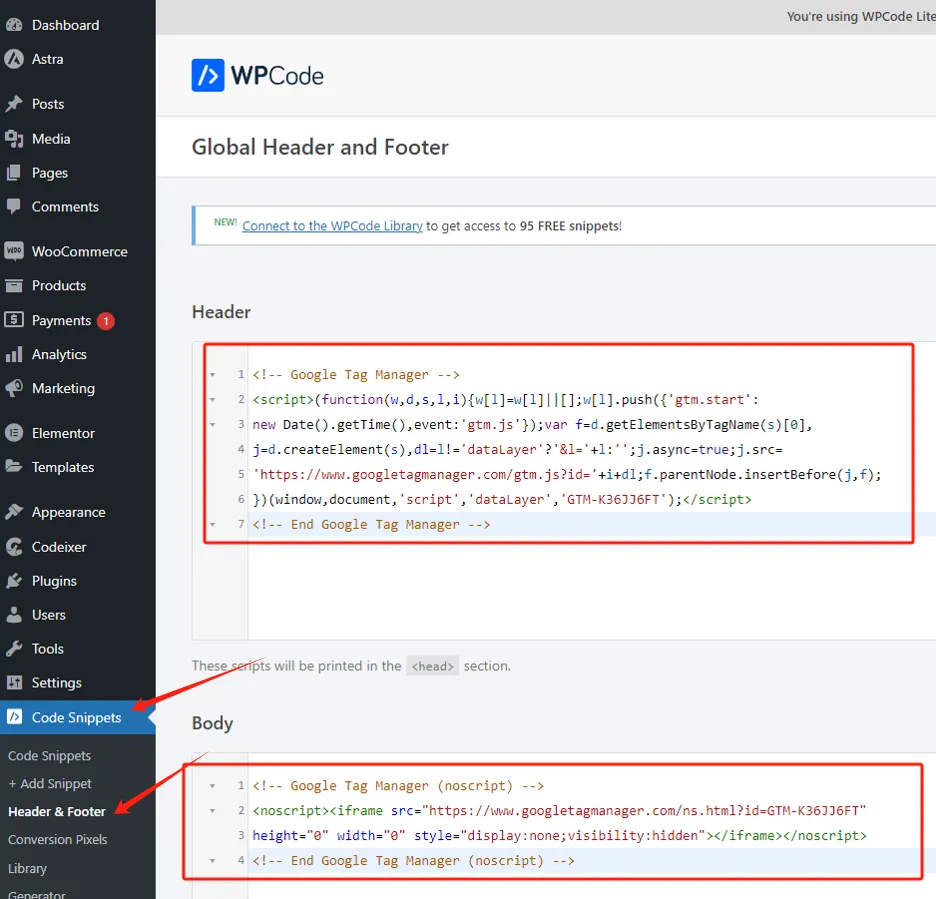Select Conversion Pixels submenu item
Image resolution: width=936 pixels, height=899 pixels.
(57, 839)
